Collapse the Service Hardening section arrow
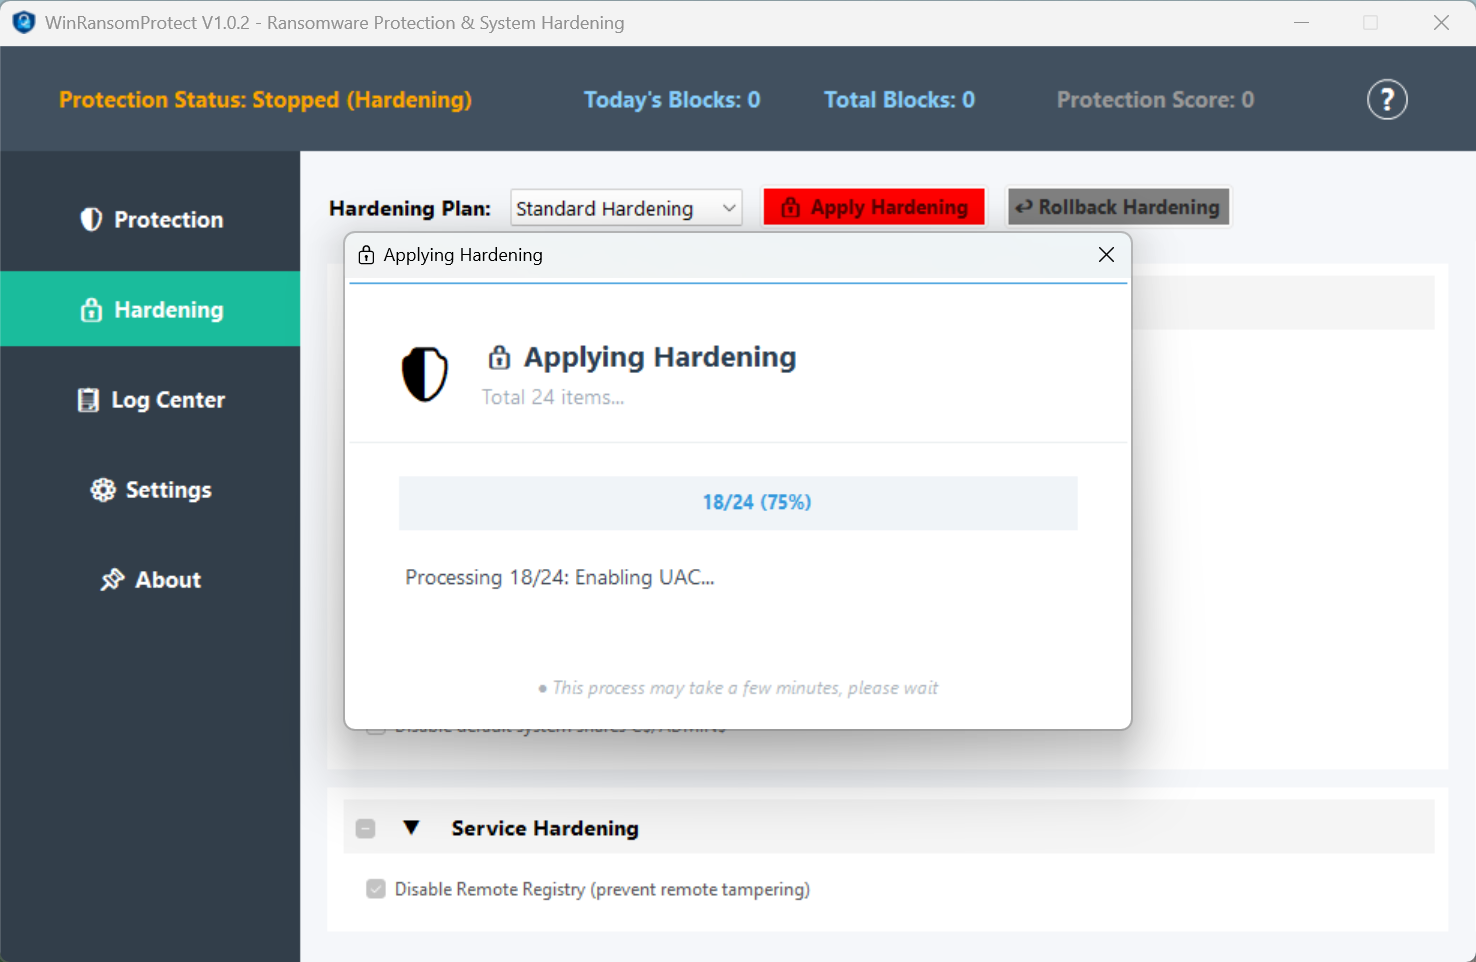Image resolution: width=1476 pixels, height=962 pixels. pos(411,828)
